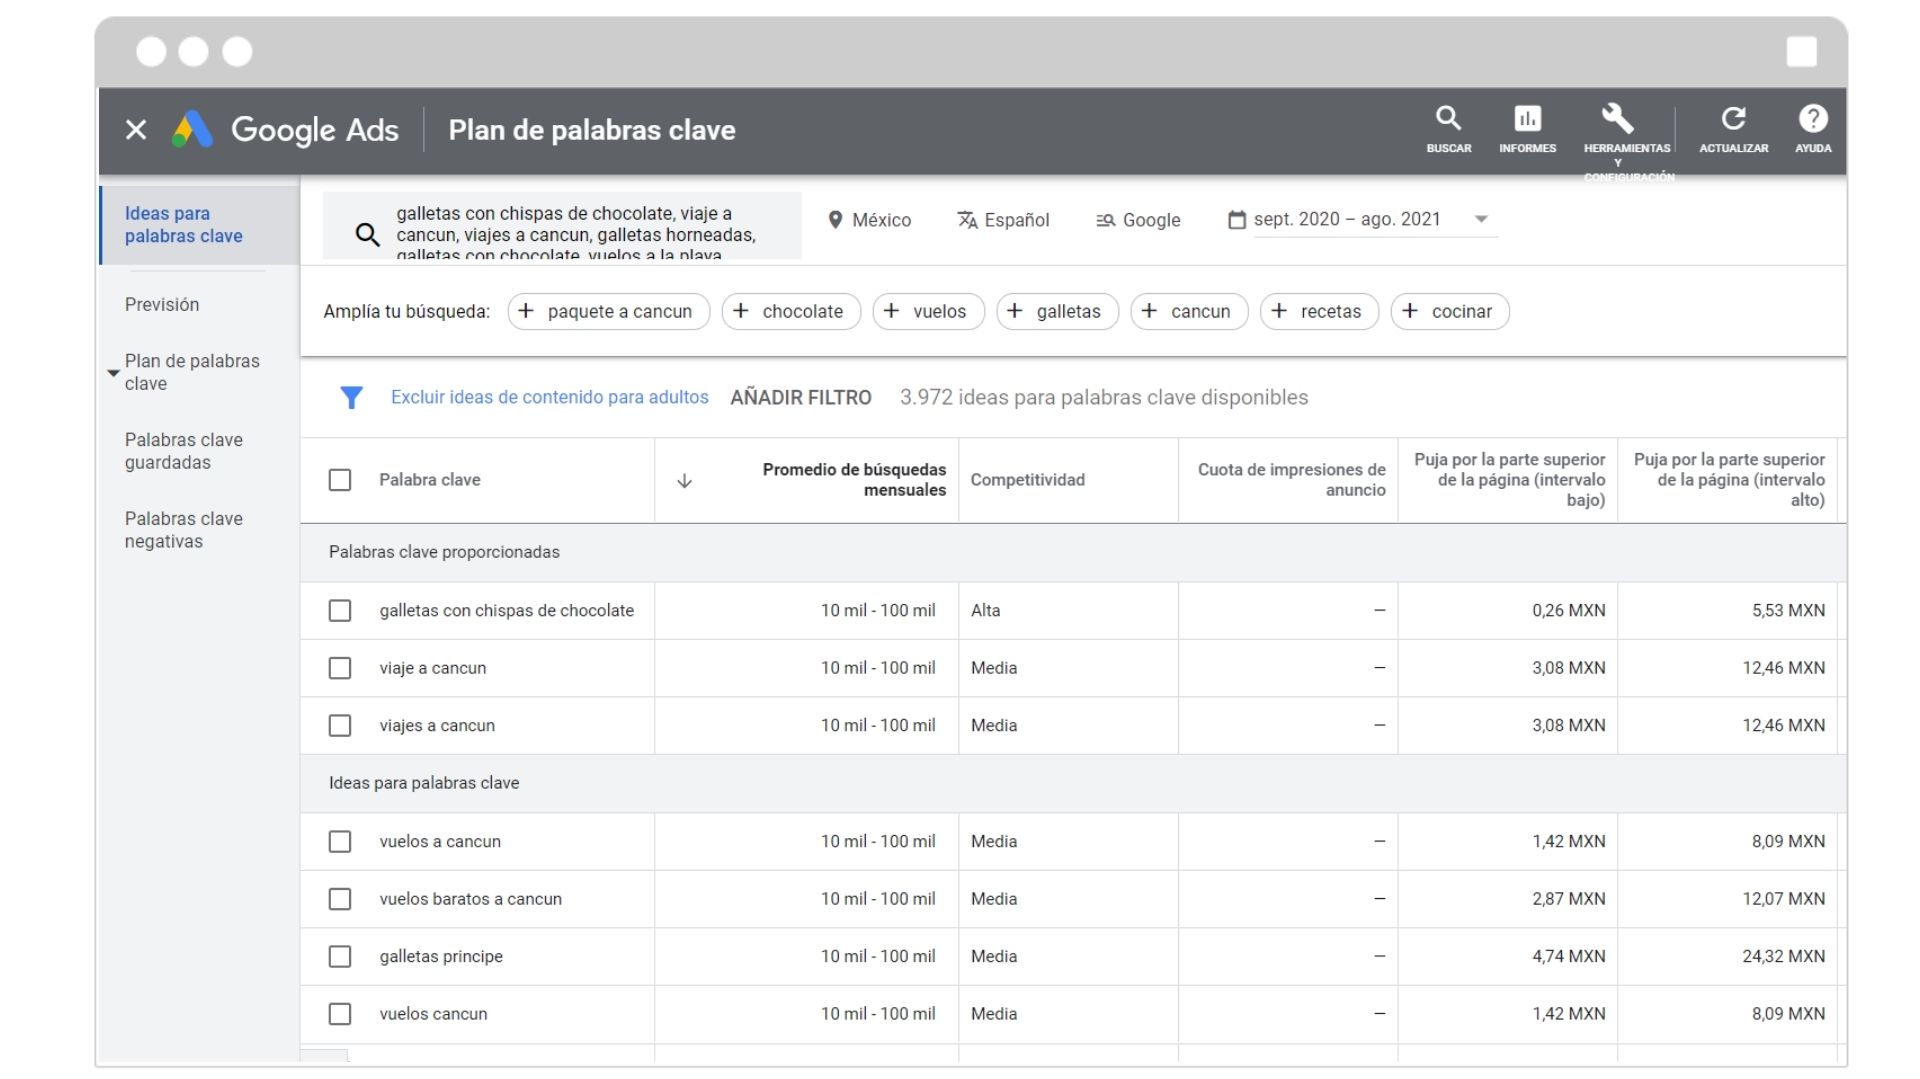Open the Español language selector
The width and height of the screenshot is (1920, 1079).
(x=1003, y=220)
